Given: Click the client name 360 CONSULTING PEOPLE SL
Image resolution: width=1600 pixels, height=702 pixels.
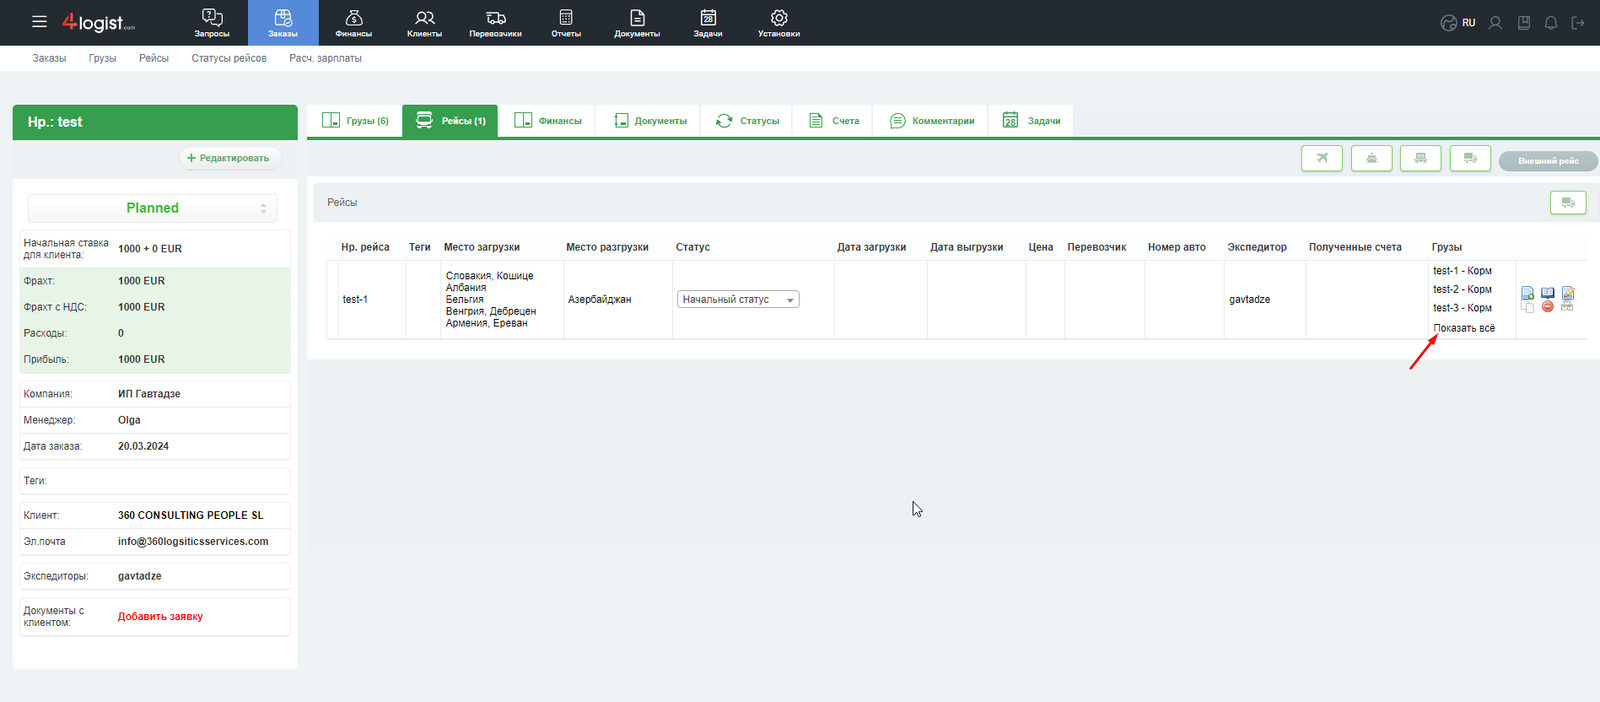Looking at the screenshot, I should point(191,515).
